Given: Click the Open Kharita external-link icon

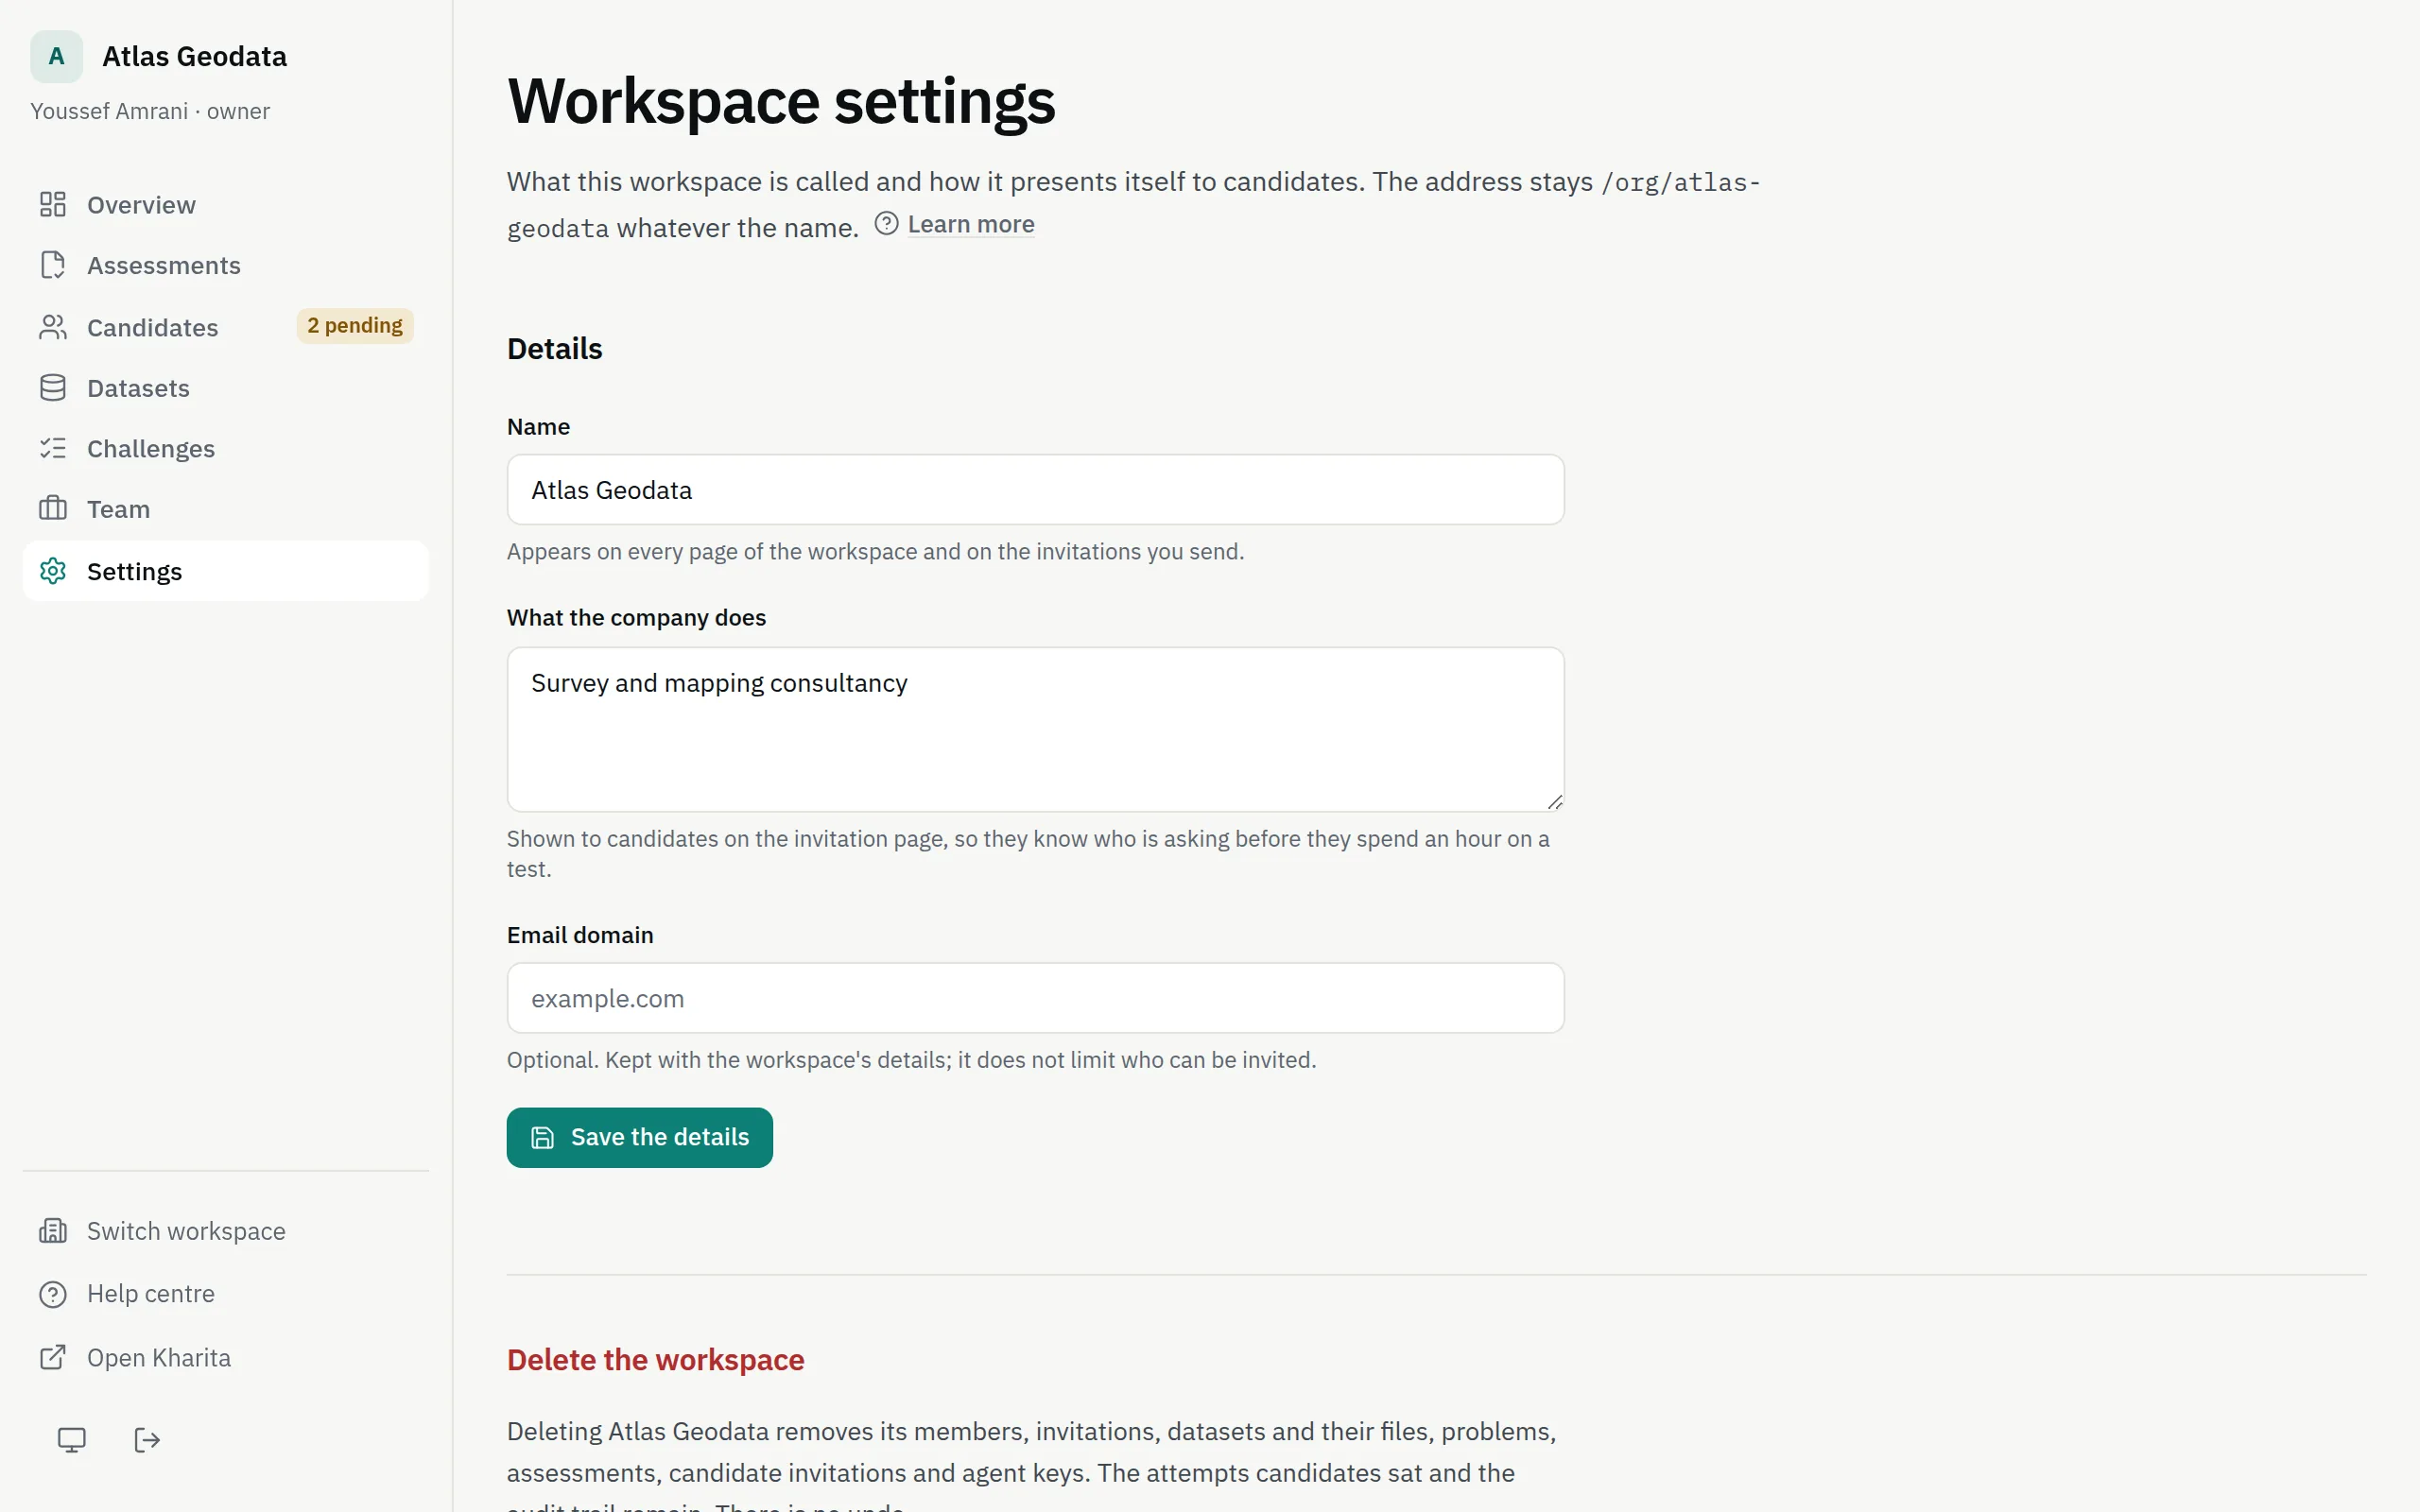Looking at the screenshot, I should (x=53, y=1357).
